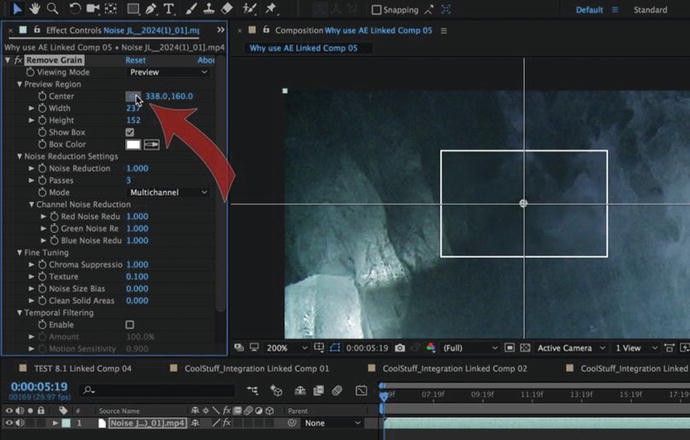
Task: Click the Box Color eyedropper
Action: (151, 144)
